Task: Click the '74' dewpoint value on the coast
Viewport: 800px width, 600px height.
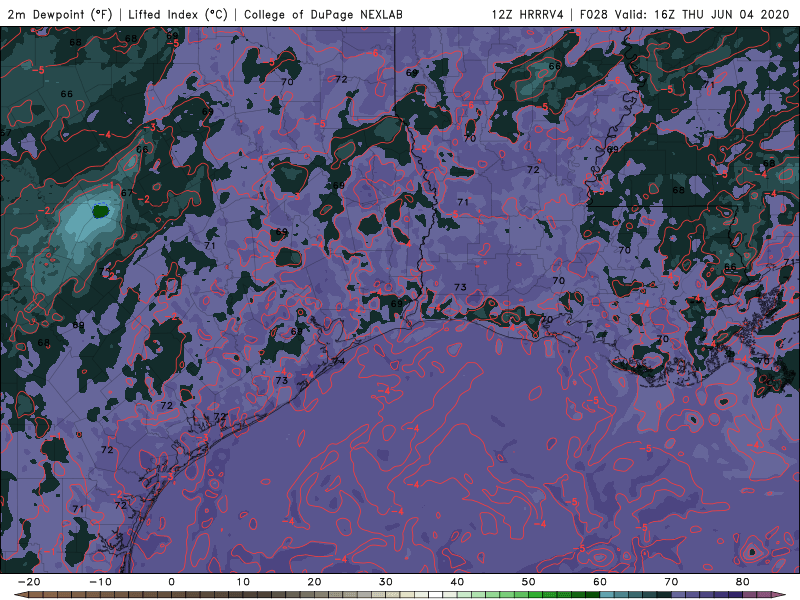Action: point(339,361)
